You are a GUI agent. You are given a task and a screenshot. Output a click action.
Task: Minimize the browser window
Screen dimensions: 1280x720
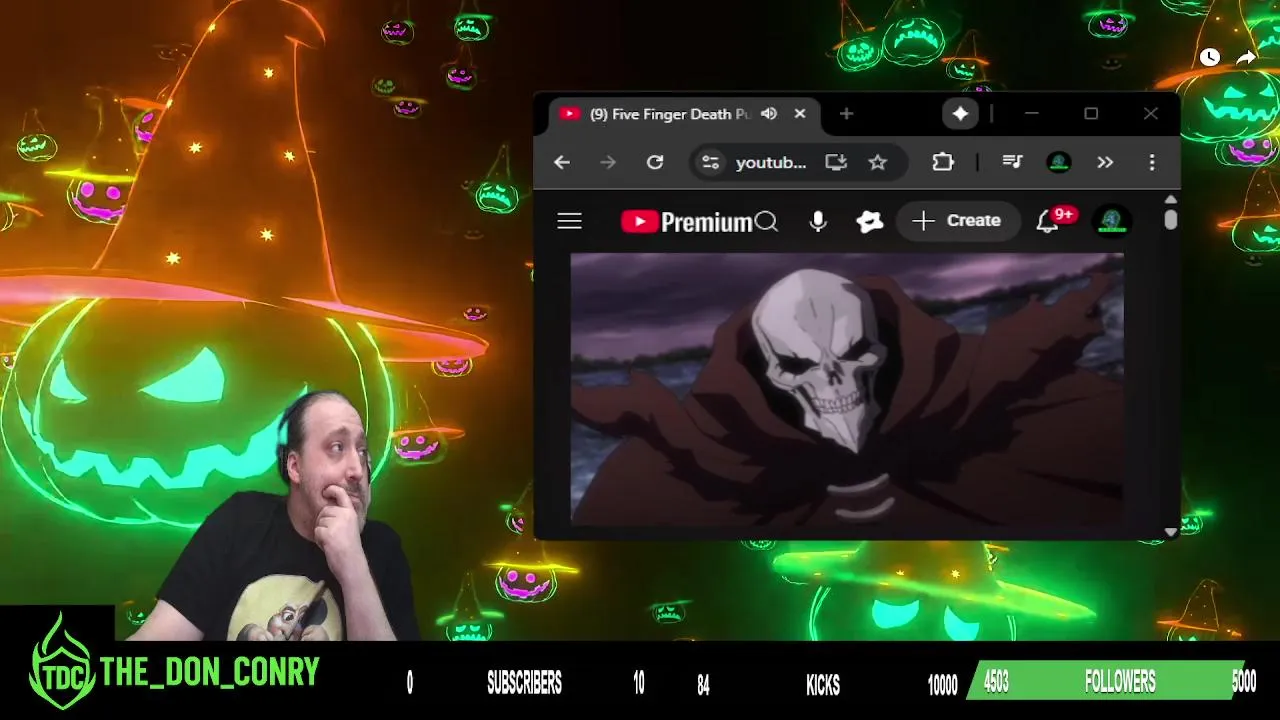tap(1032, 114)
